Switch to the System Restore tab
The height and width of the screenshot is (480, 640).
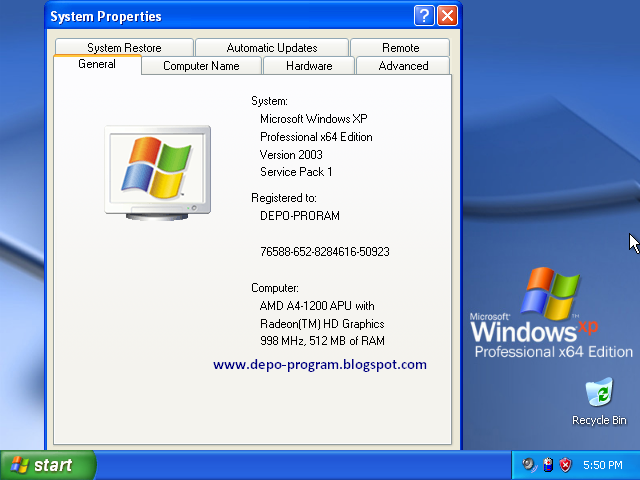tap(124, 47)
